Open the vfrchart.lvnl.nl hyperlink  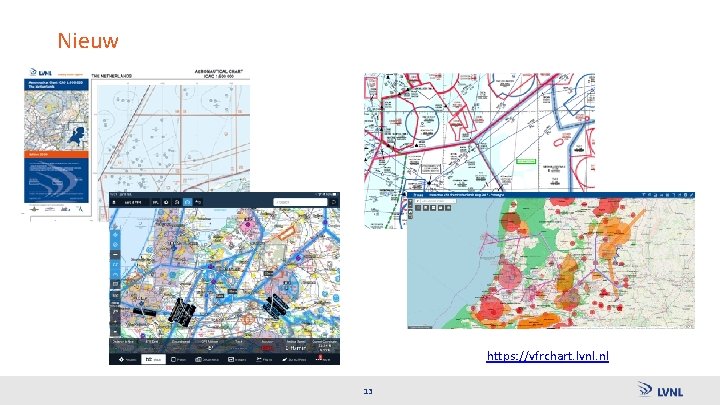547,356
